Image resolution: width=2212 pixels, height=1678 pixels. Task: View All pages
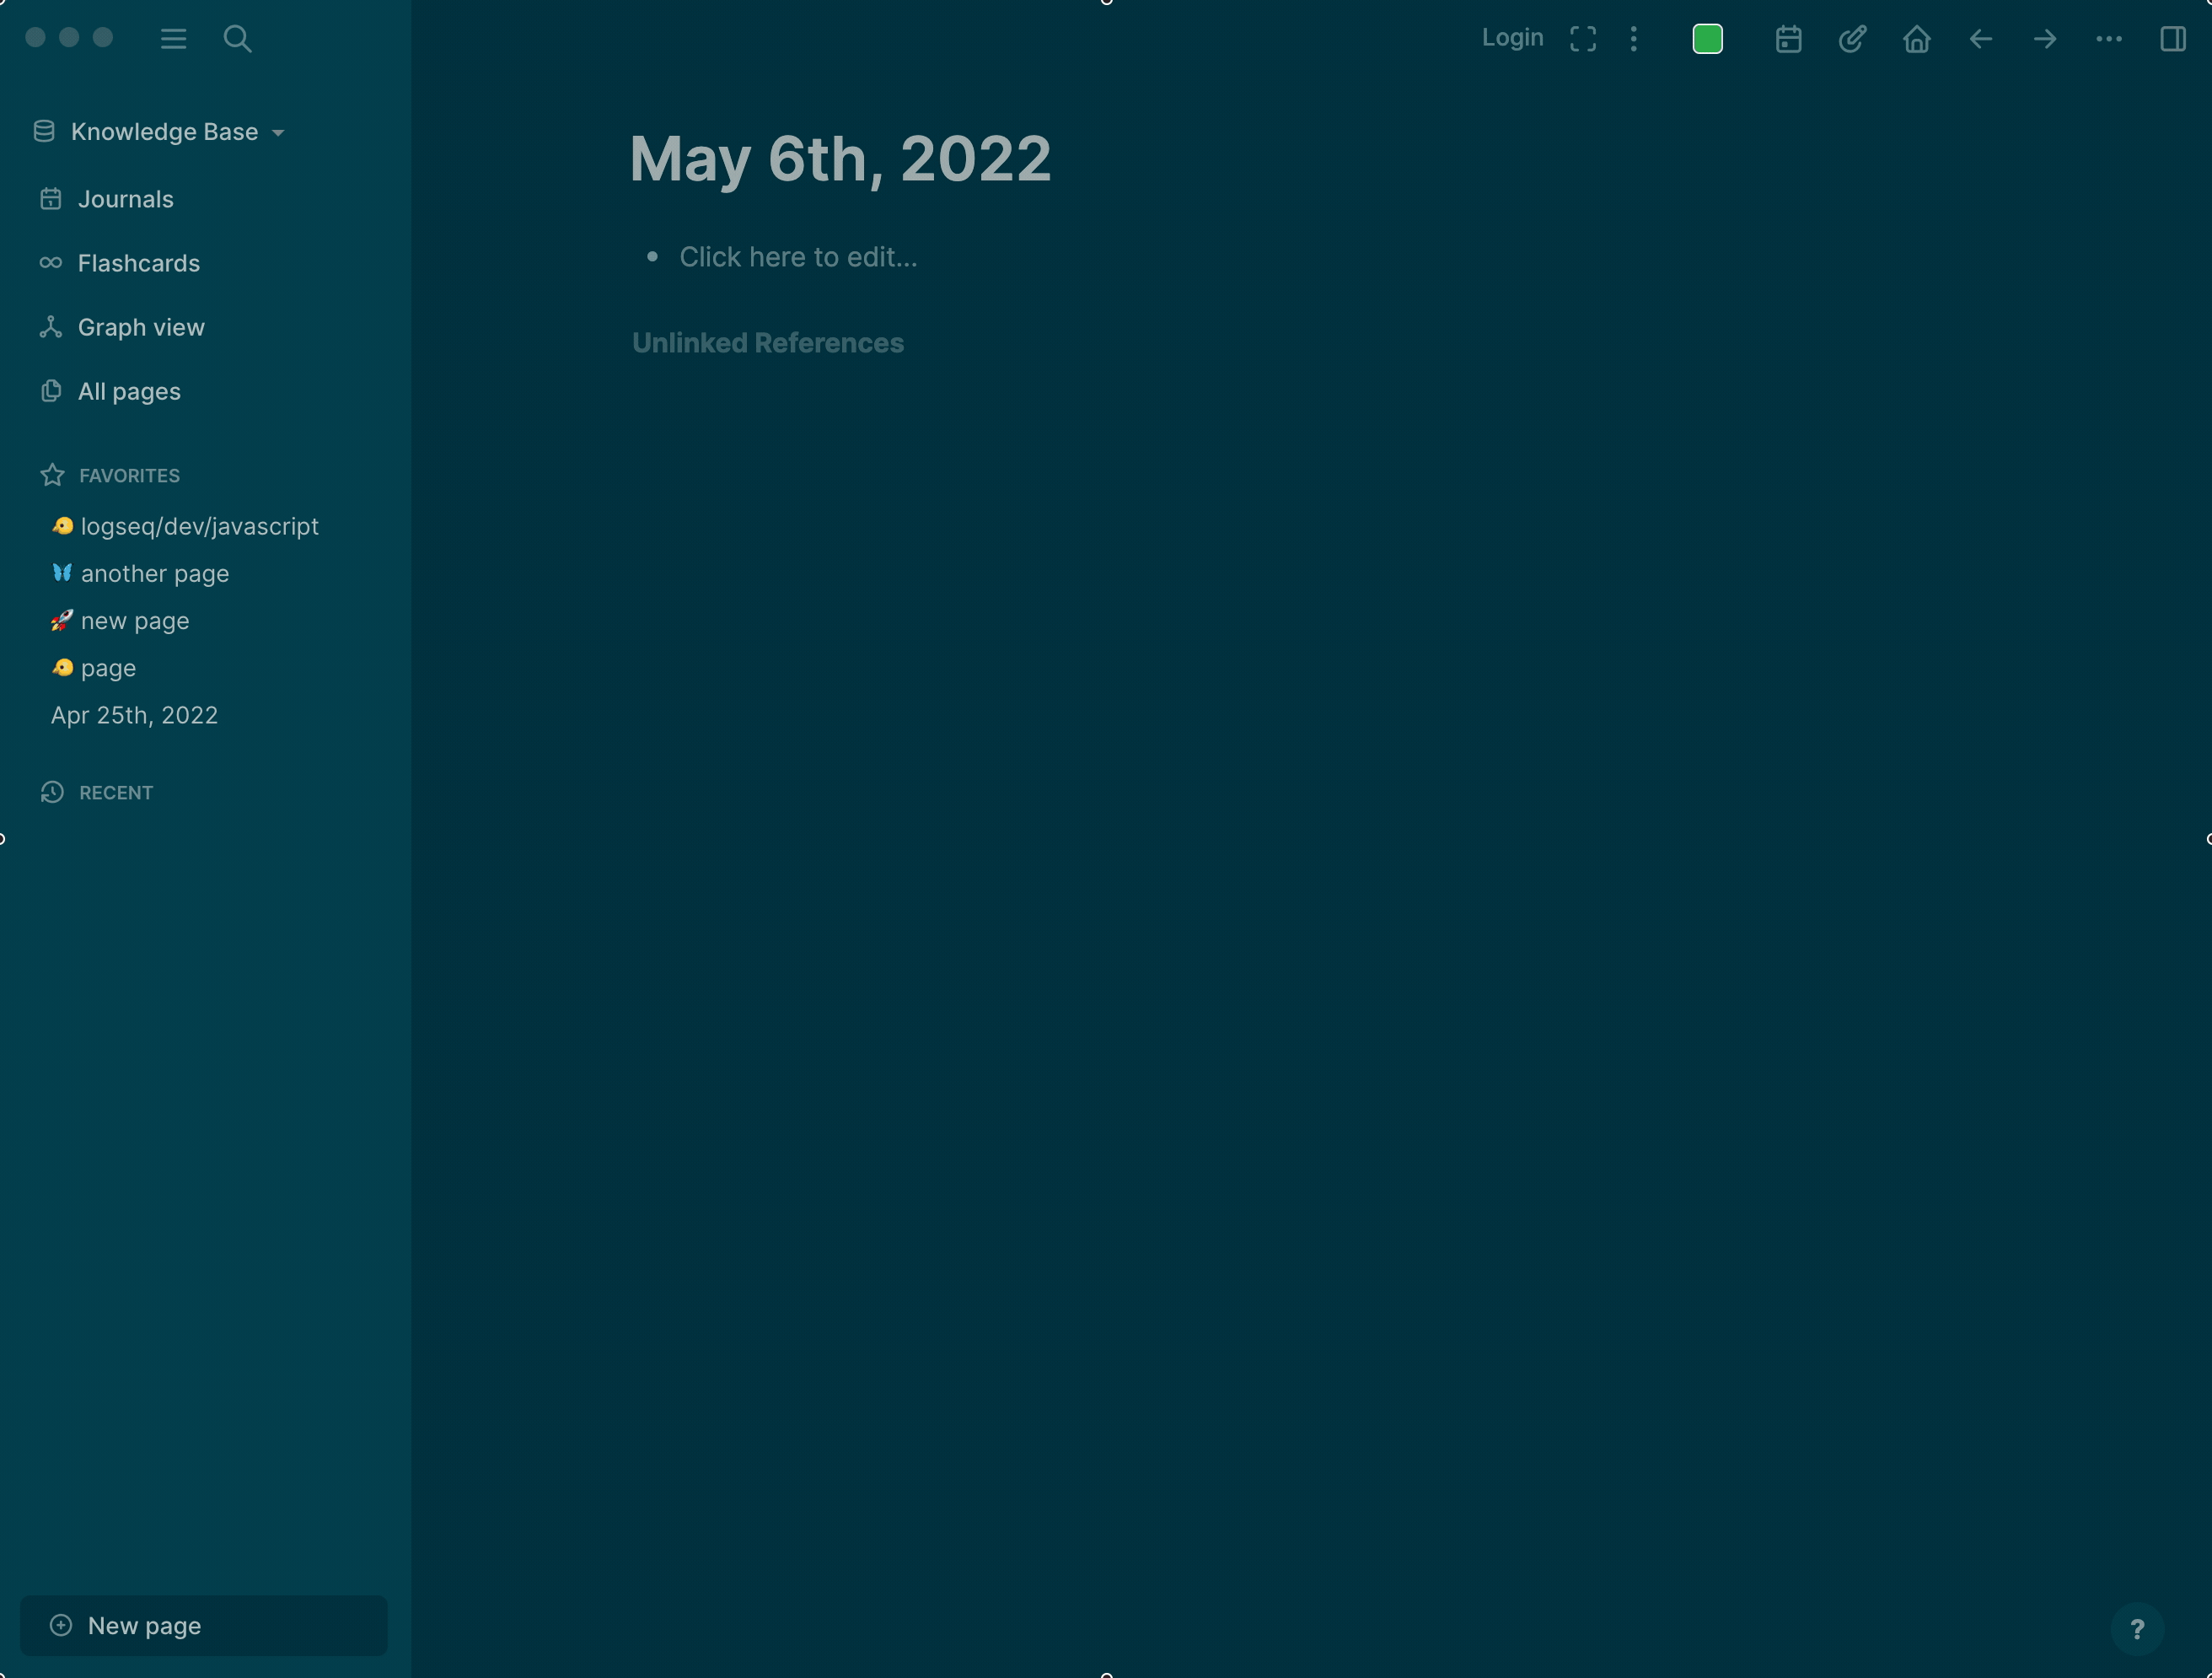129,390
